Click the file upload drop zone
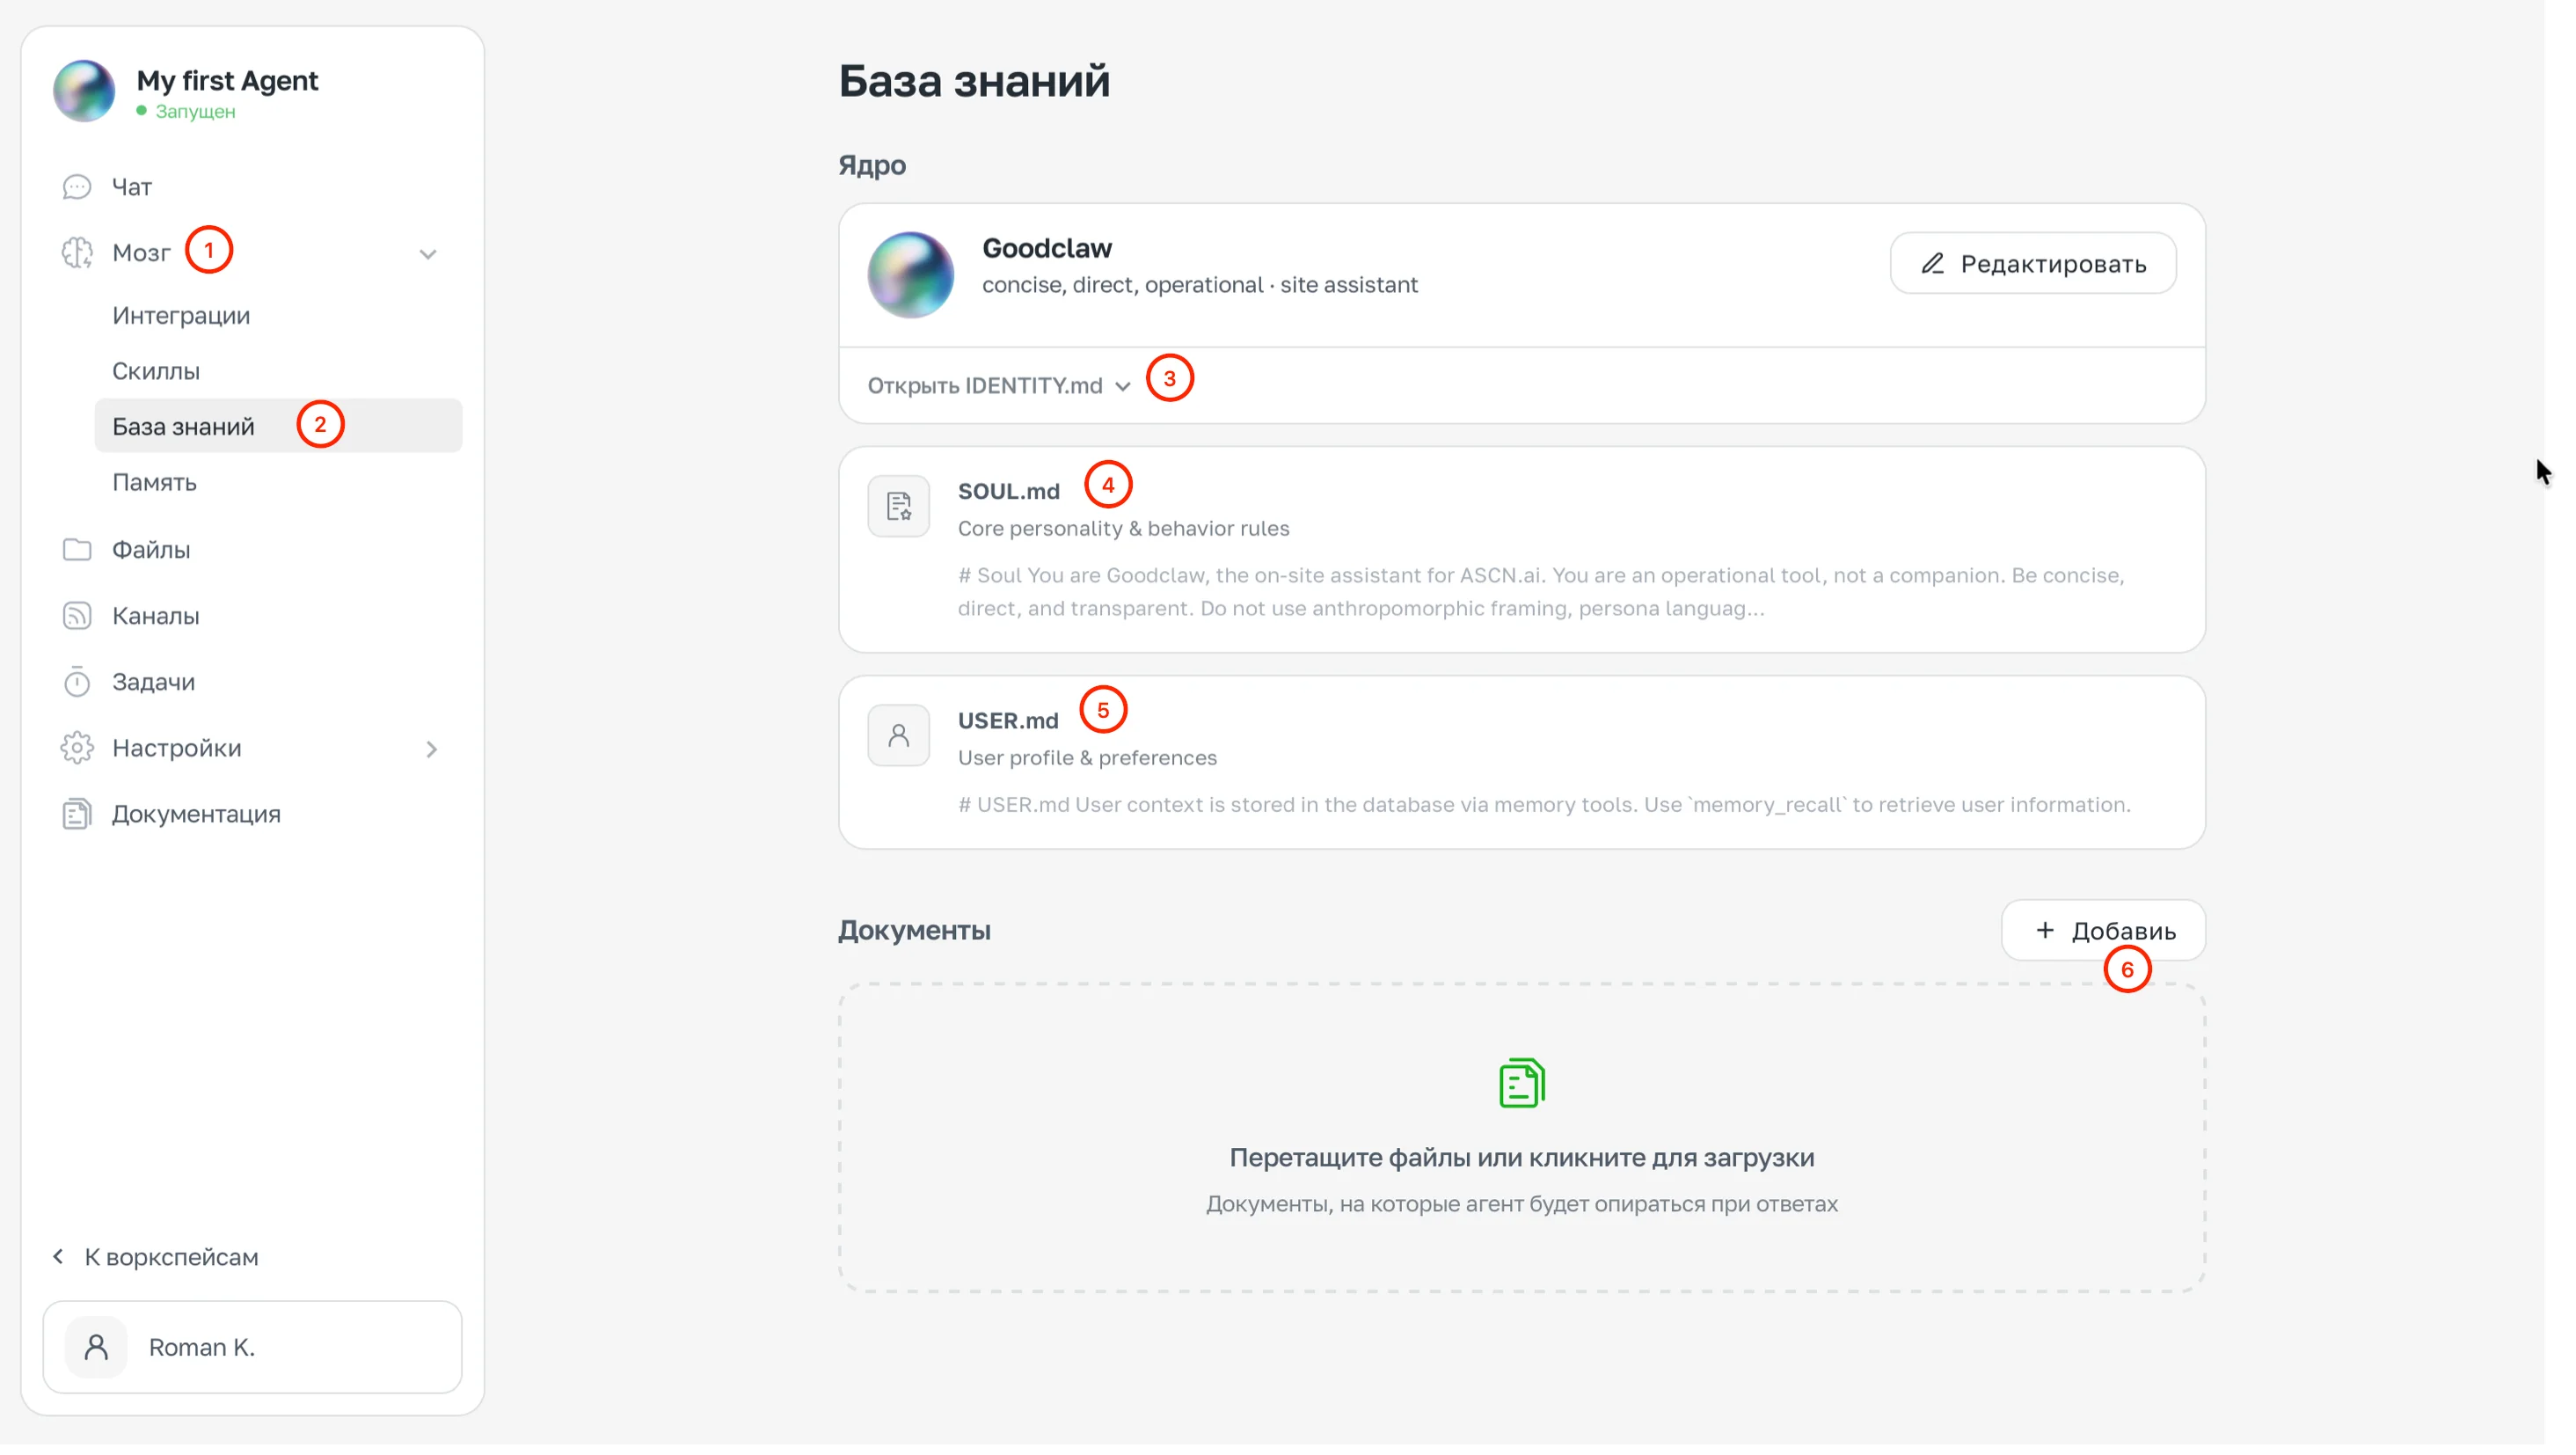This screenshot has width=2576, height=1455. (x=1522, y=1139)
